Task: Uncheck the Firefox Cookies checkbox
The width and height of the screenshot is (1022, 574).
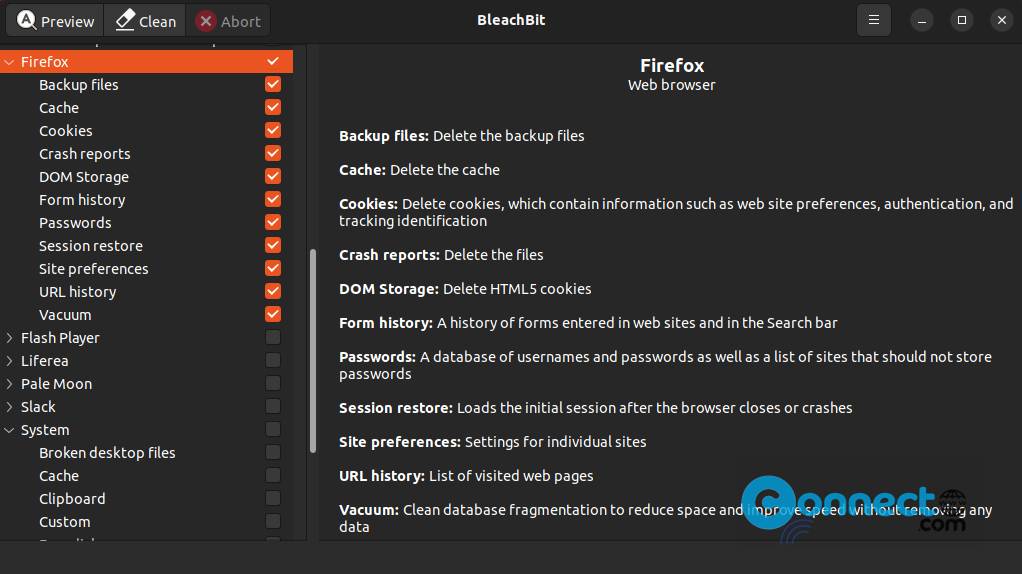Action: click(x=273, y=130)
